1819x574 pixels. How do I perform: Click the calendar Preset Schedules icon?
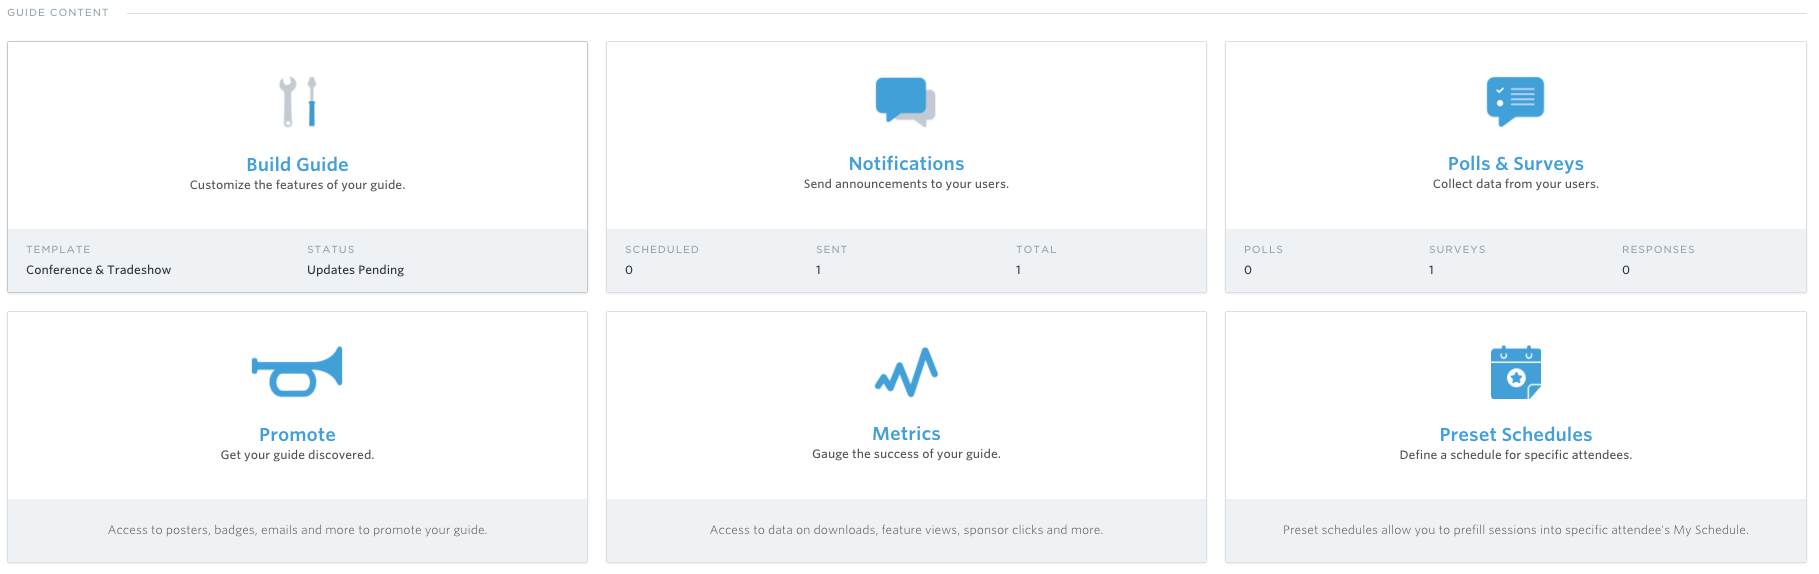[1515, 372]
